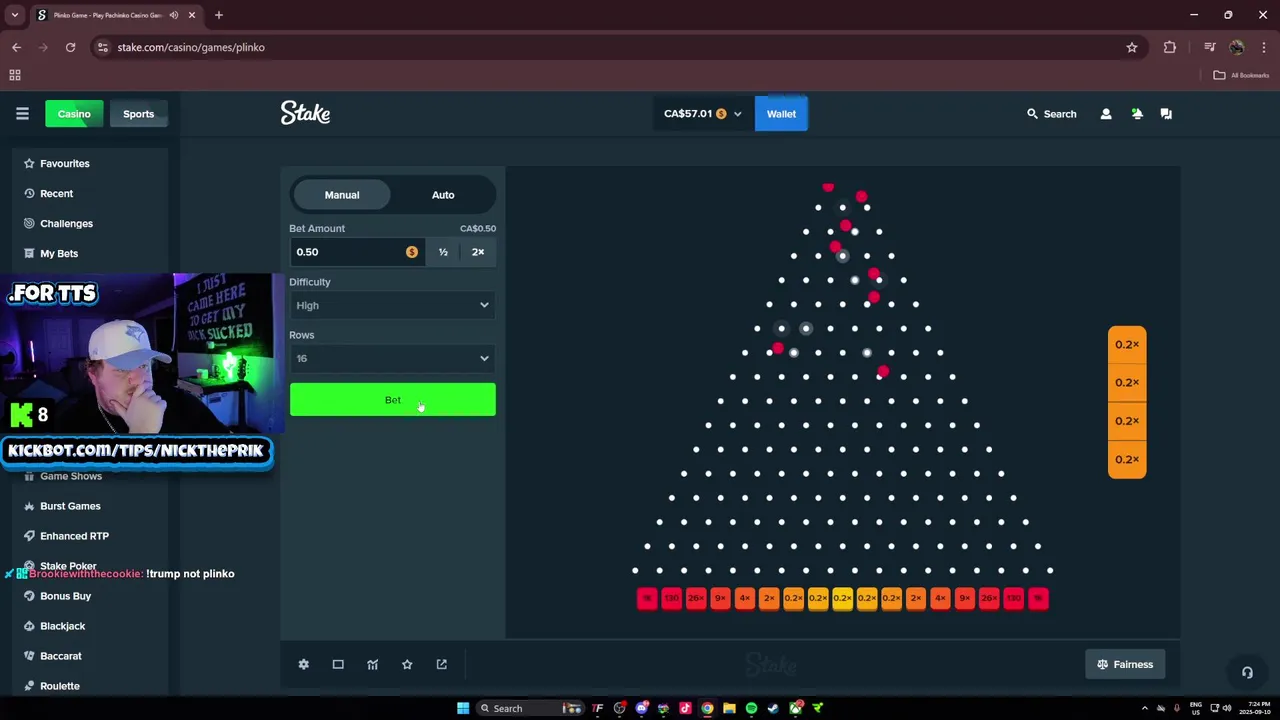Click the Stake logo
The image size is (1280, 720).
[x=305, y=113]
